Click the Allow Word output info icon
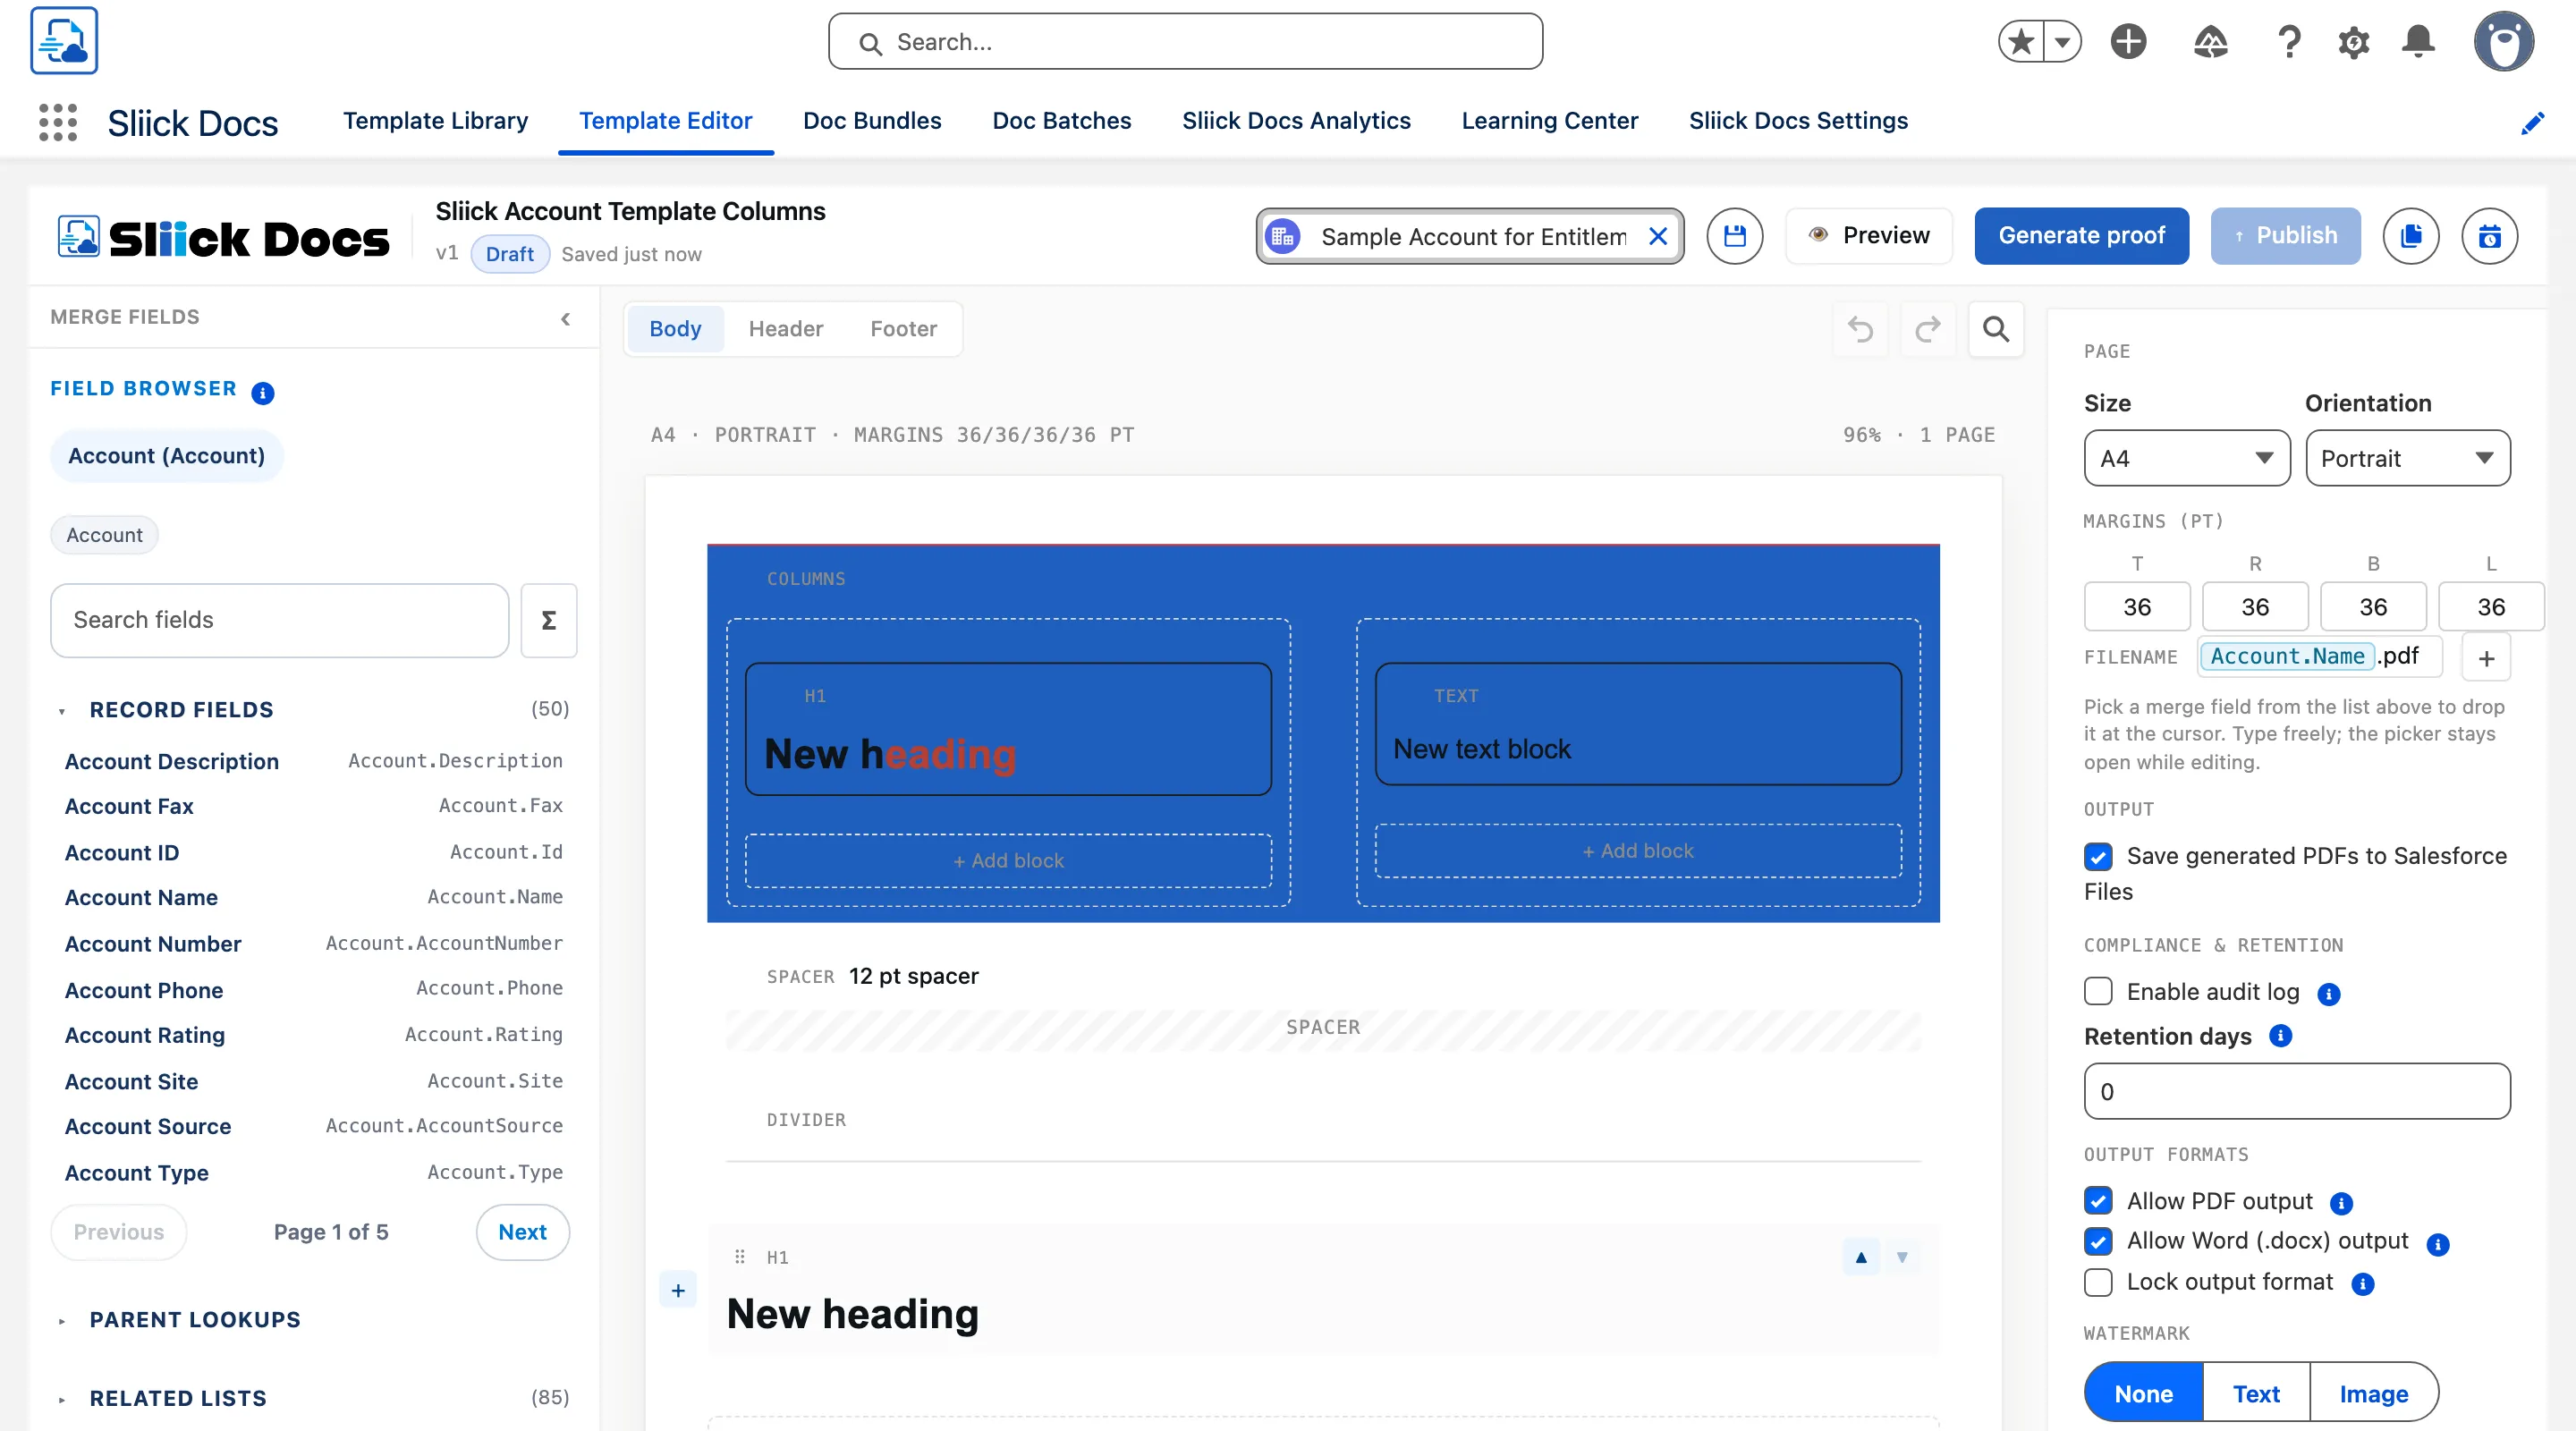2576x1431 pixels. coord(2438,1244)
